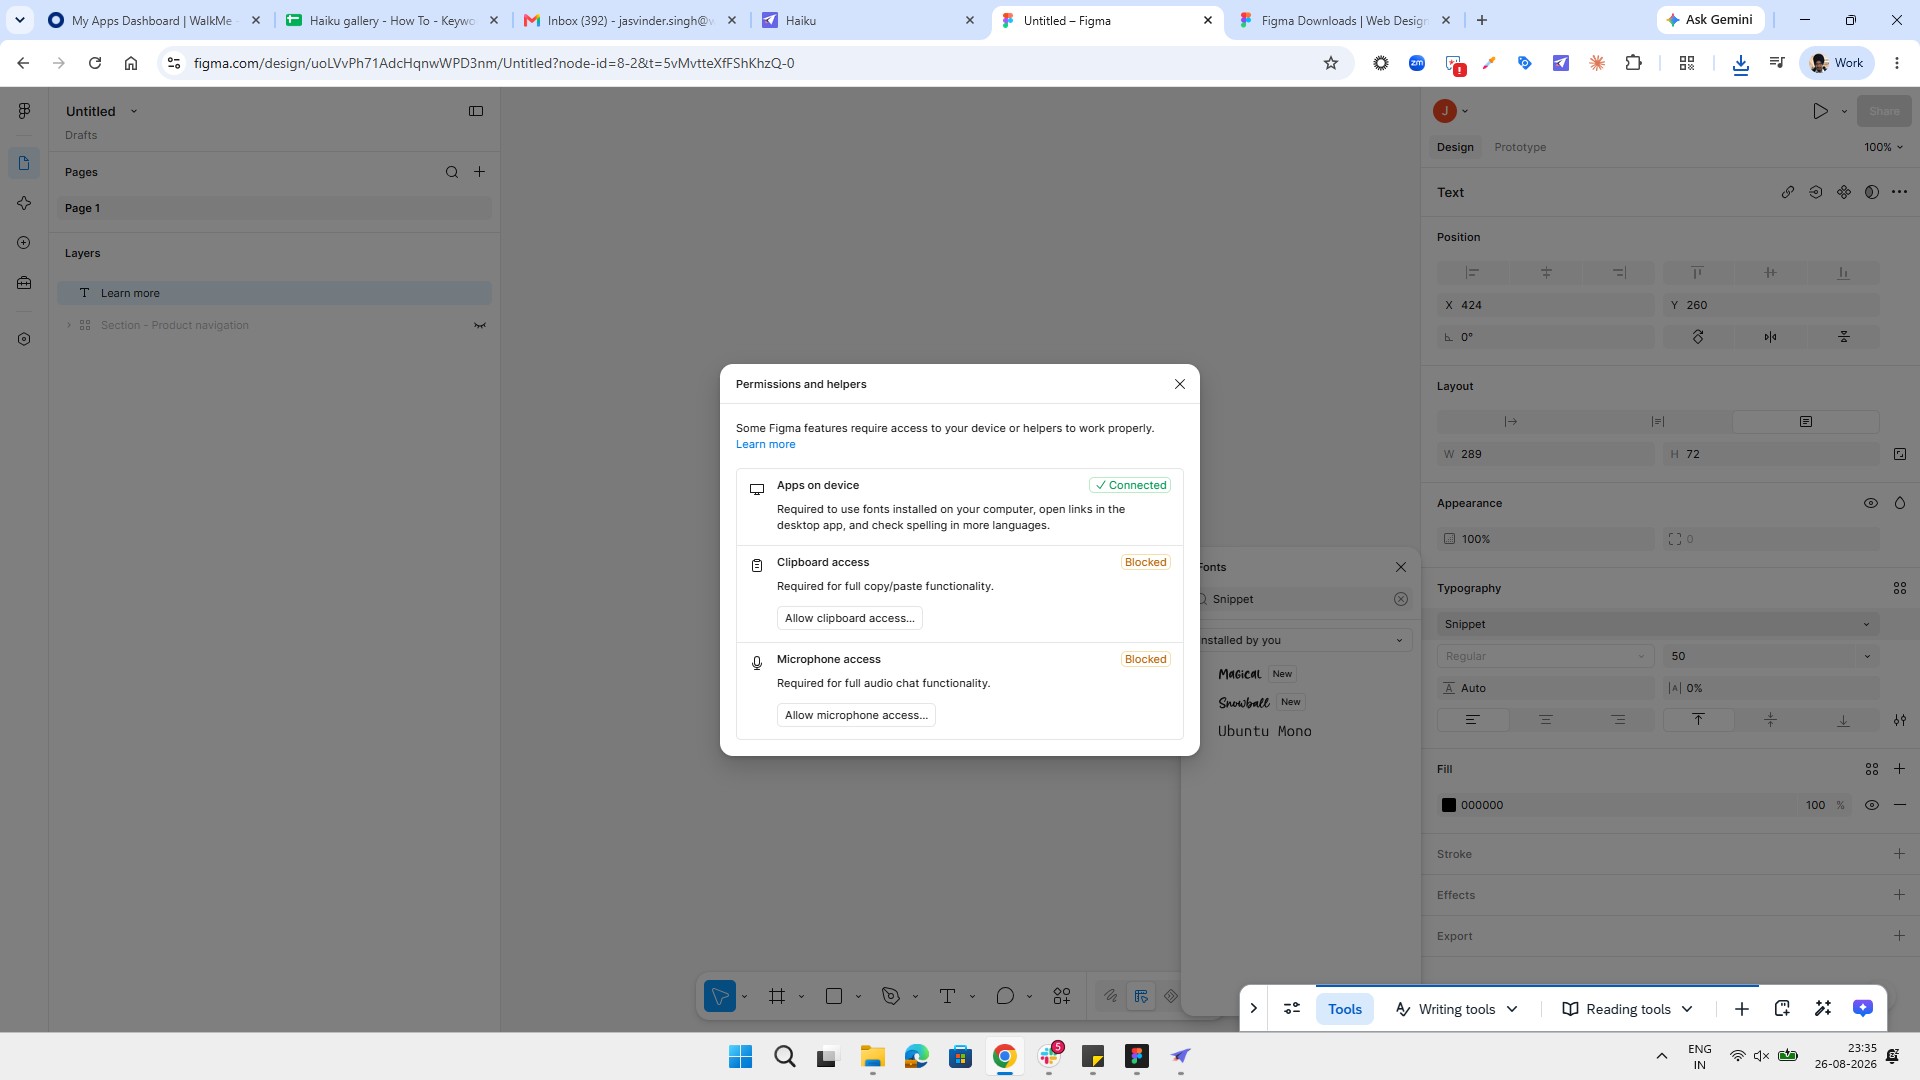Toggle visibility of Section - Product navigation layer
The width and height of the screenshot is (1920, 1080).
pos(480,325)
